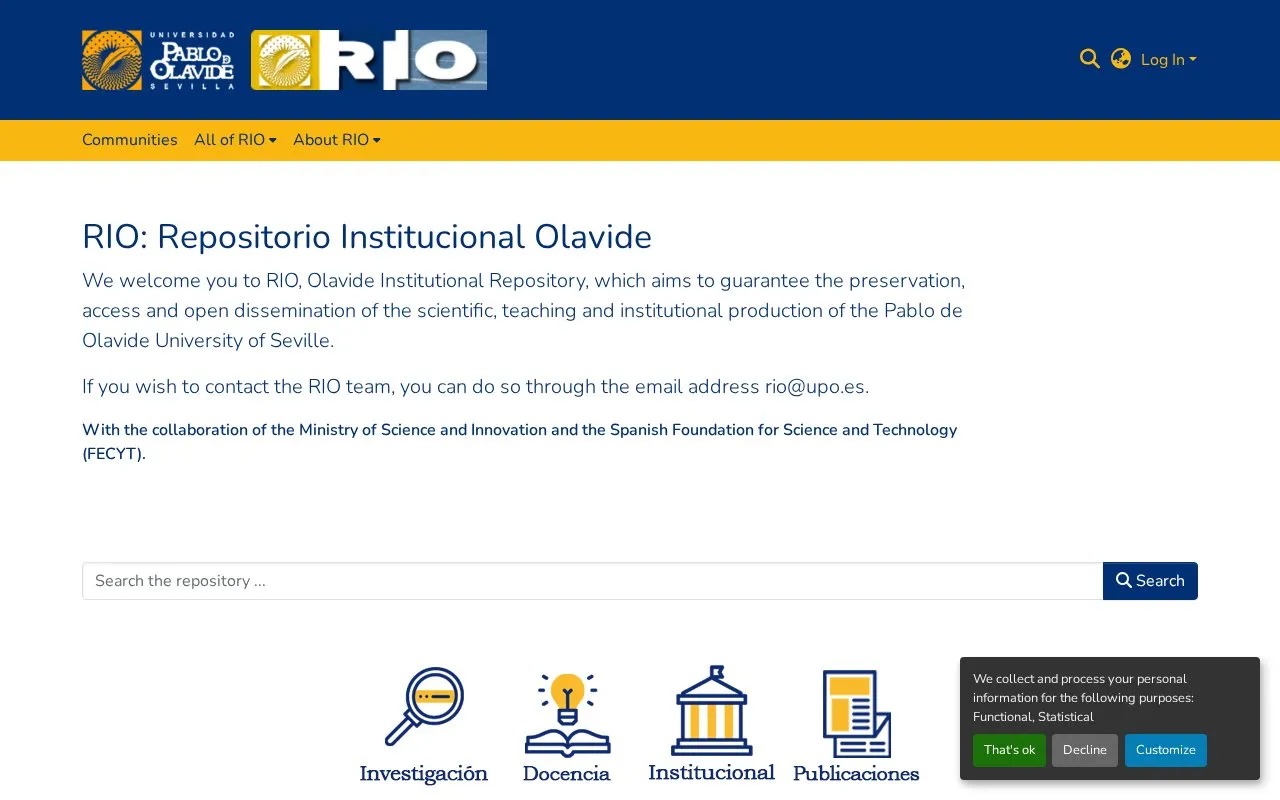1280x800 pixels.
Task: Accept cookies with That's ok
Action: 1009,750
